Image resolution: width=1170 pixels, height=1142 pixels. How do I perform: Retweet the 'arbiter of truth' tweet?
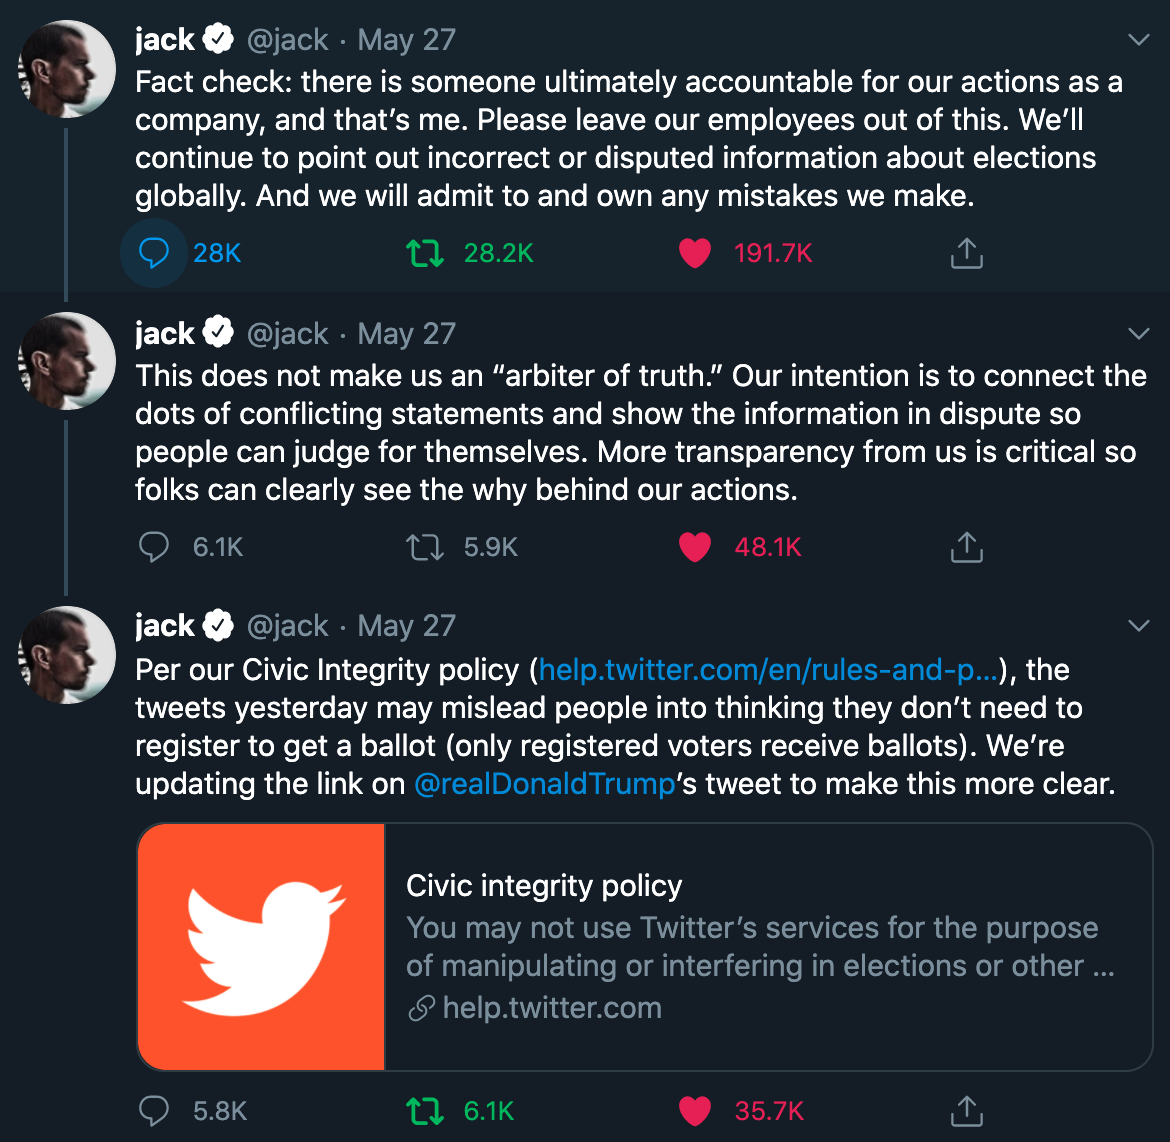[425, 547]
